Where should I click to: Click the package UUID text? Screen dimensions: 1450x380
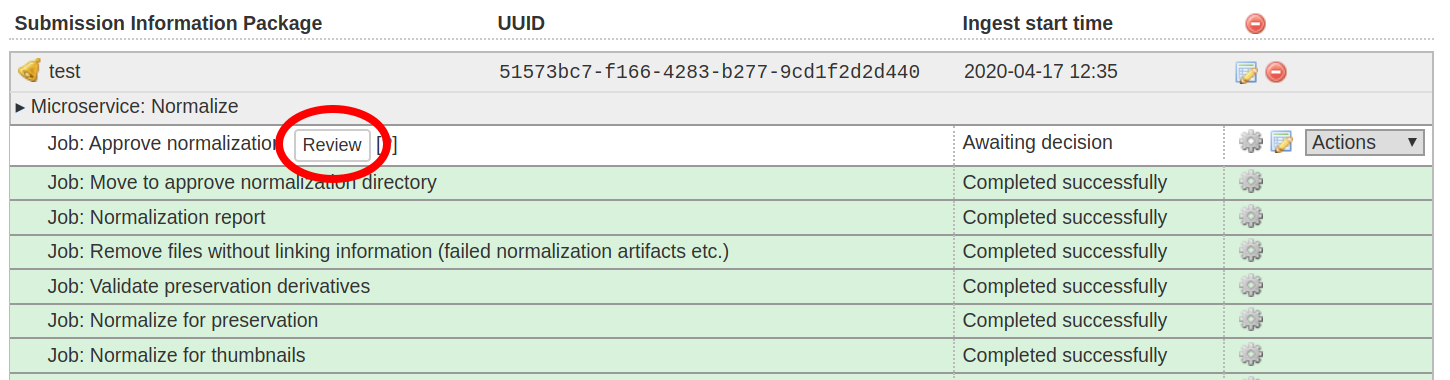point(709,72)
